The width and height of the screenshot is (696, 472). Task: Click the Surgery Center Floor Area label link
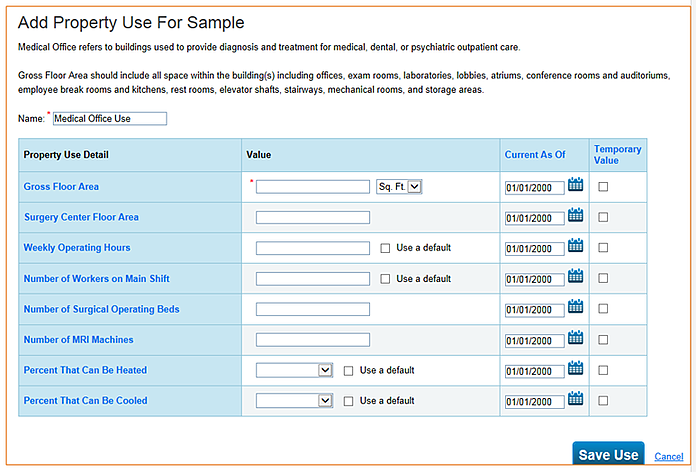[81, 217]
